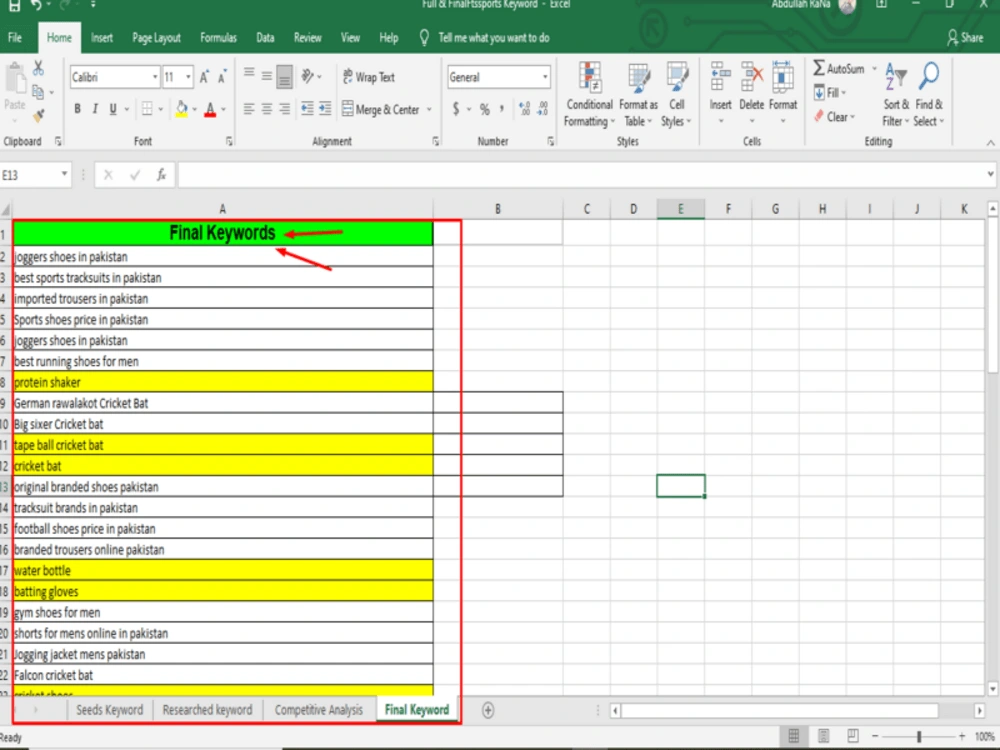Open Sort & Filter menu
This screenshot has width=1000, height=750.
tap(896, 94)
